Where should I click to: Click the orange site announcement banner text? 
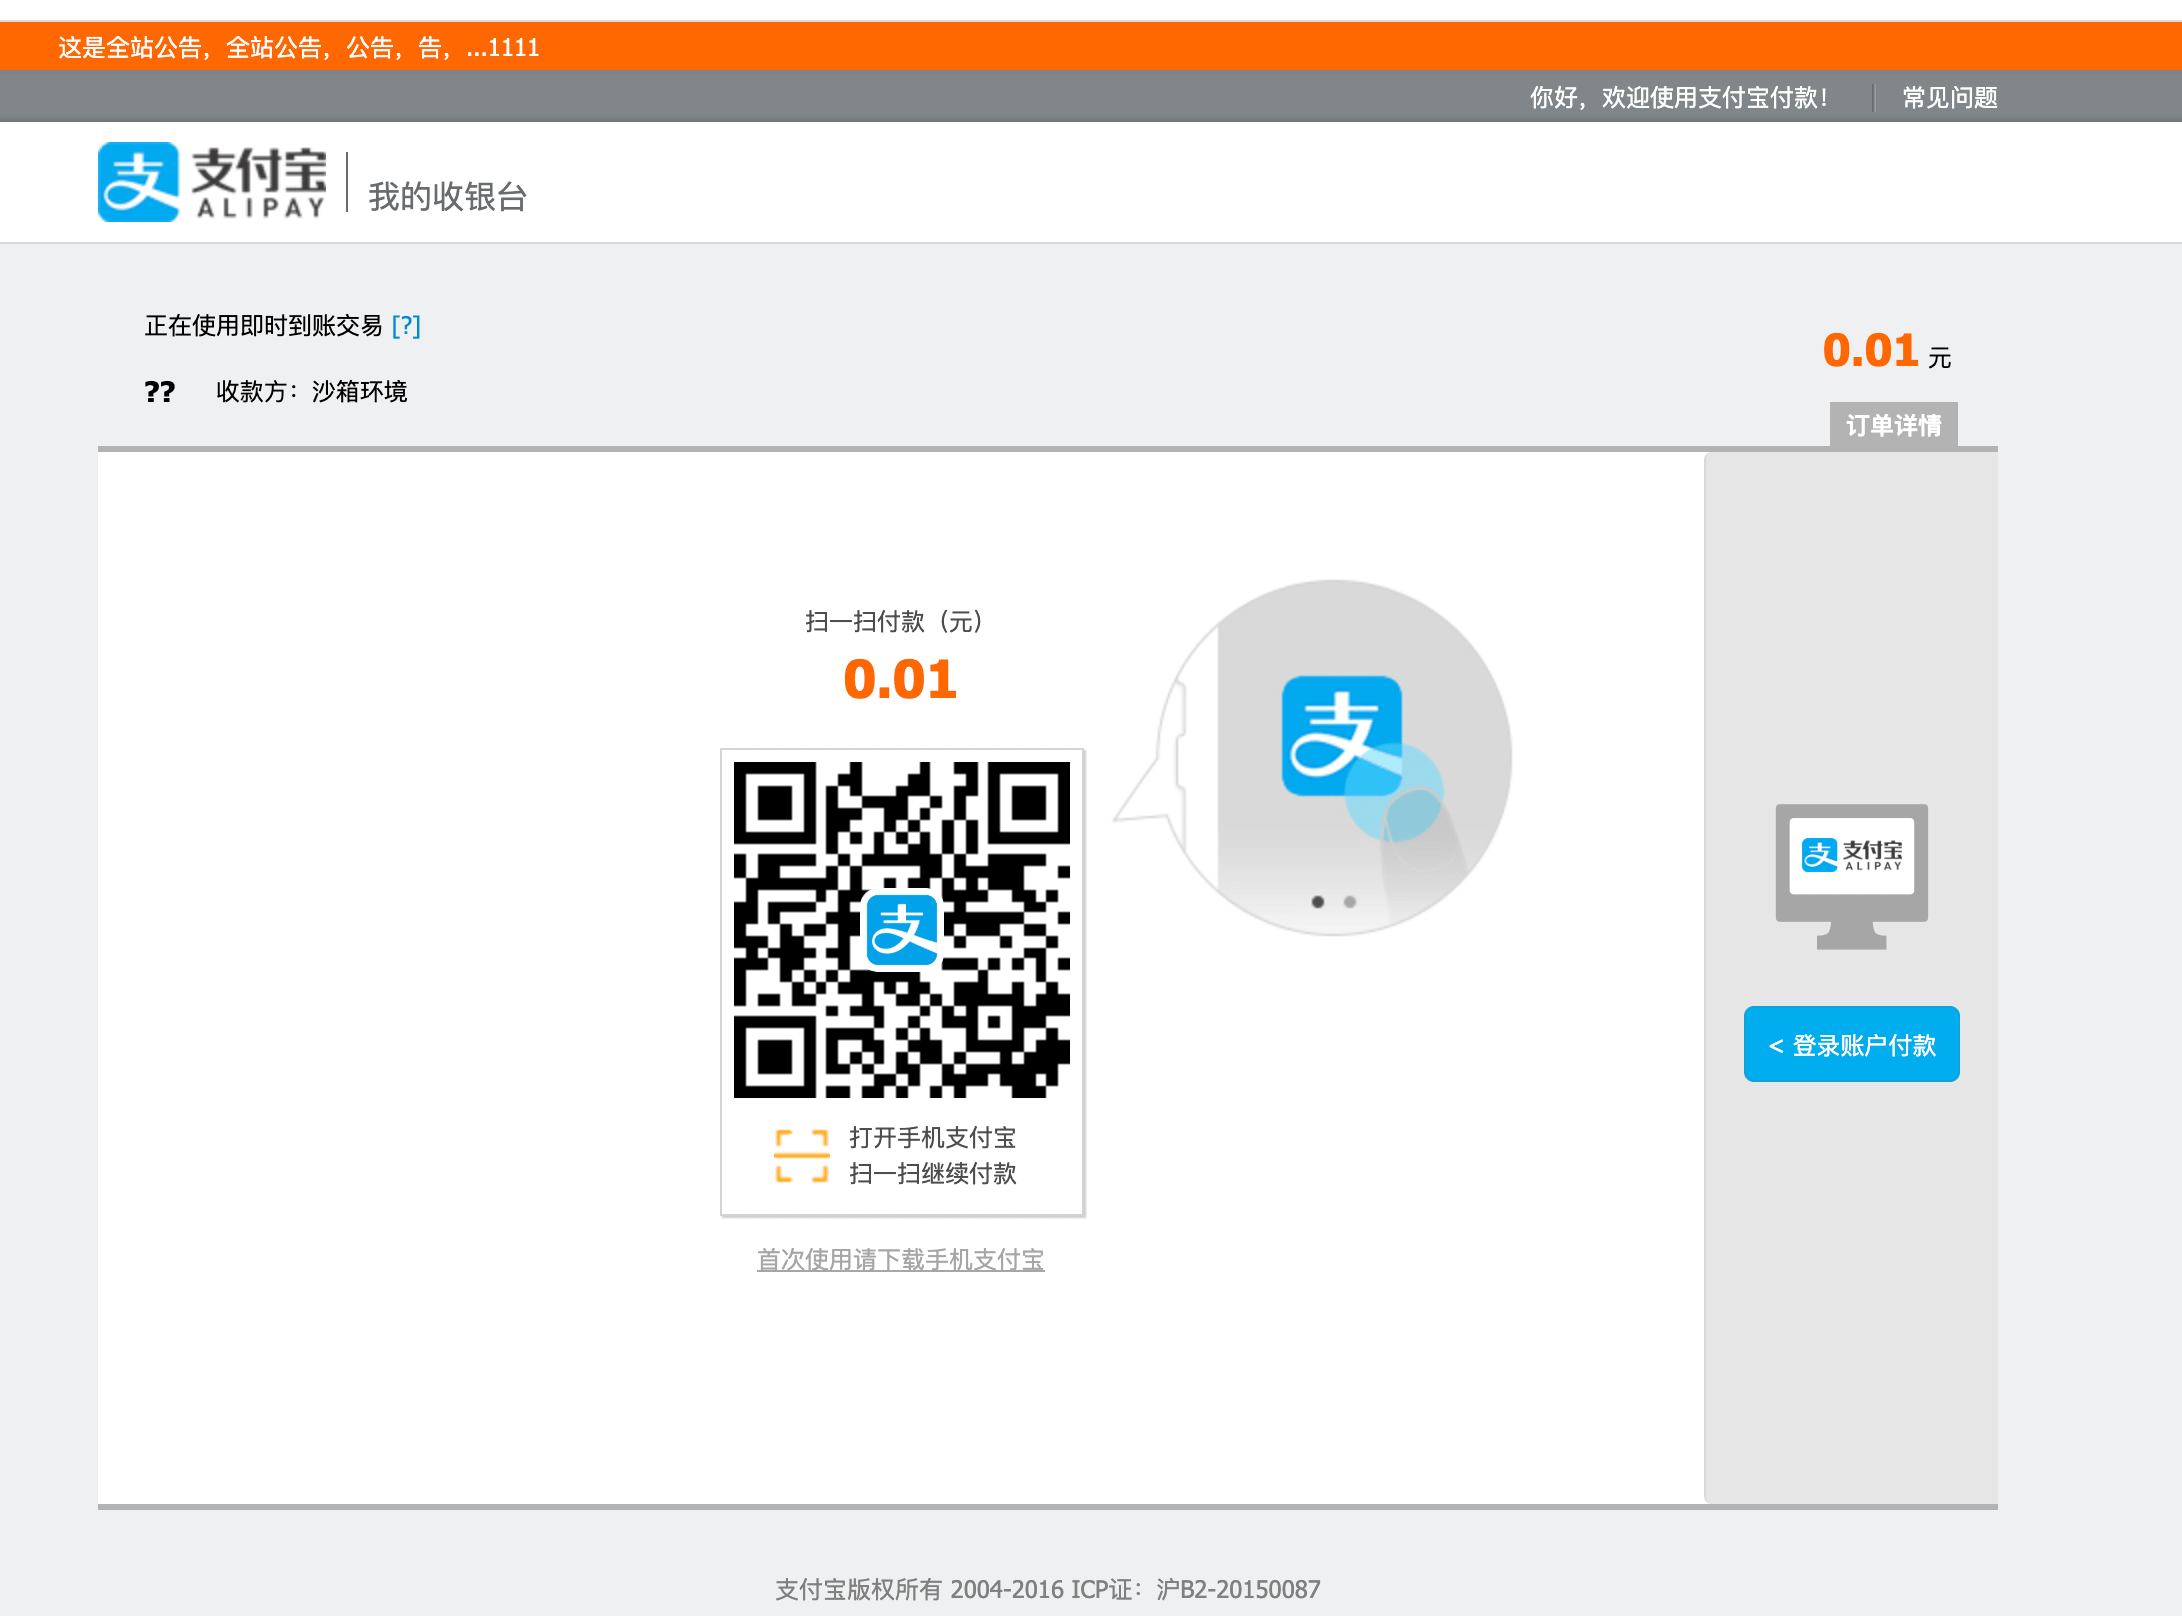click(x=298, y=48)
